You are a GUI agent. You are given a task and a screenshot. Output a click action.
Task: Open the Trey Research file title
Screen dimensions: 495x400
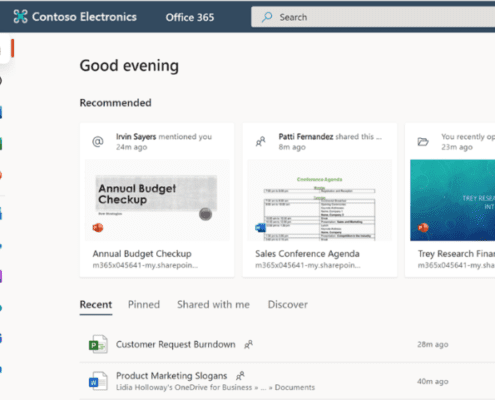coord(456,254)
